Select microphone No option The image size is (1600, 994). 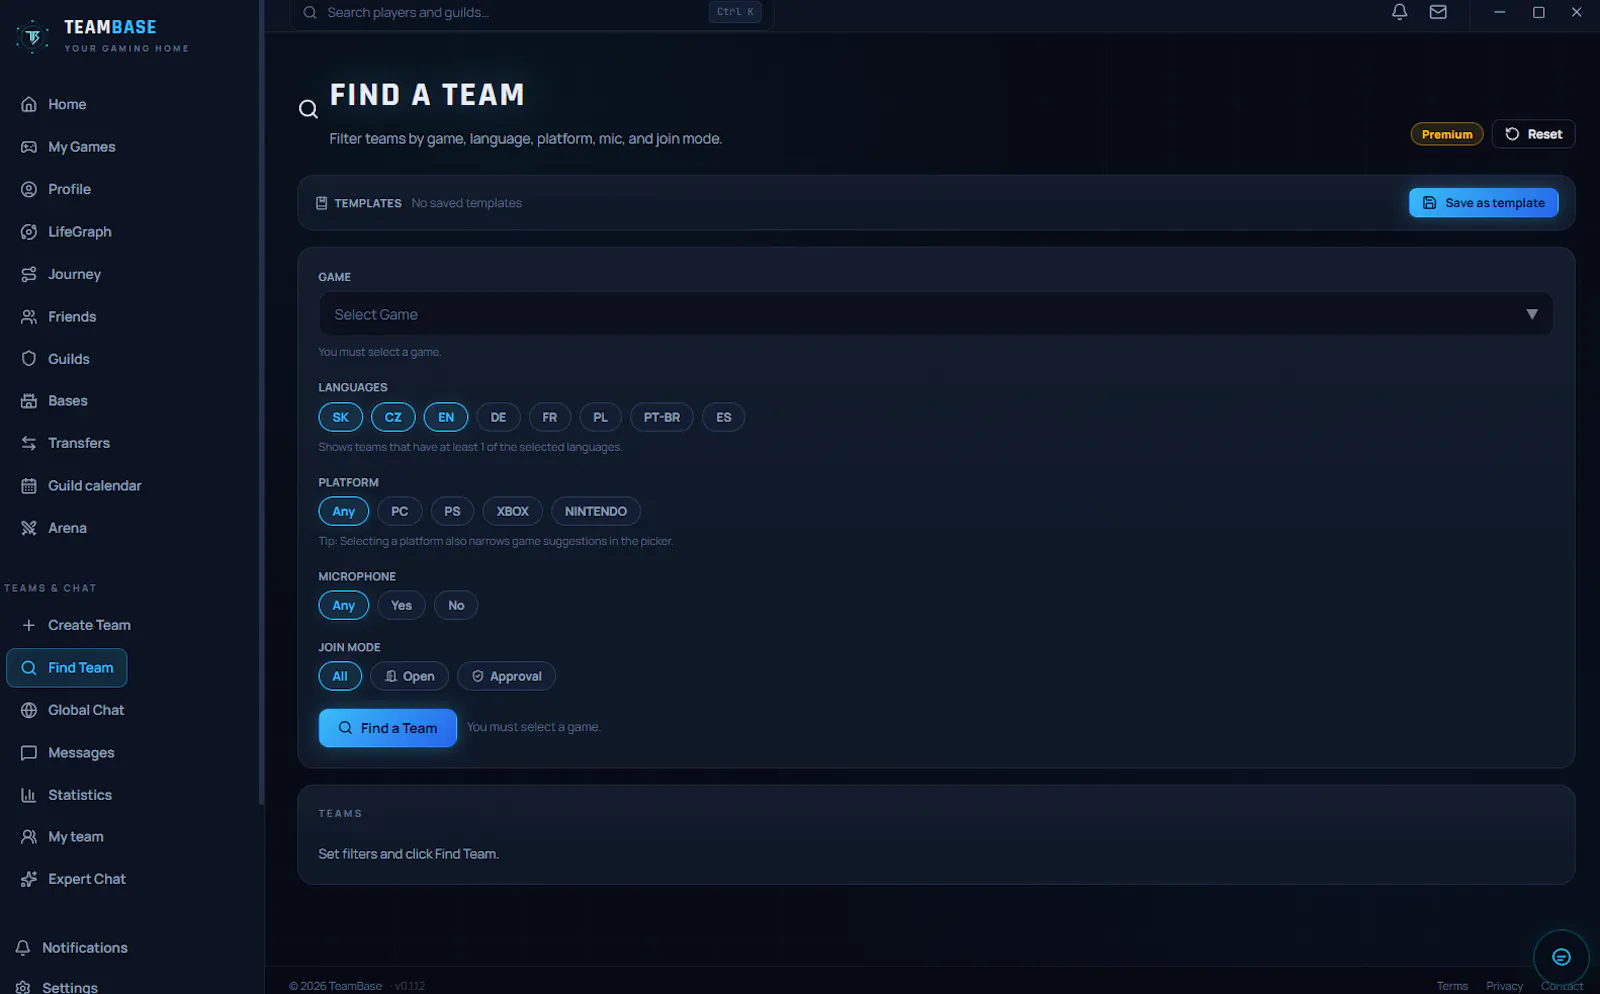click(x=456, y=605)
